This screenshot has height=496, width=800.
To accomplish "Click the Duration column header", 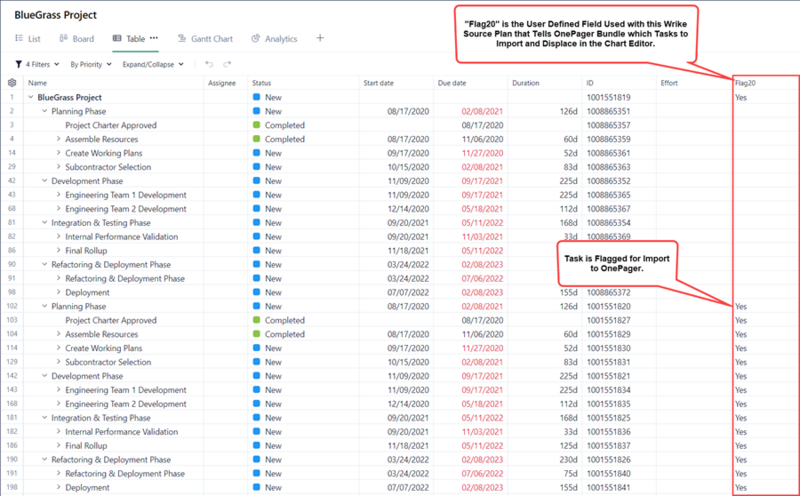I will coord(526,83).
